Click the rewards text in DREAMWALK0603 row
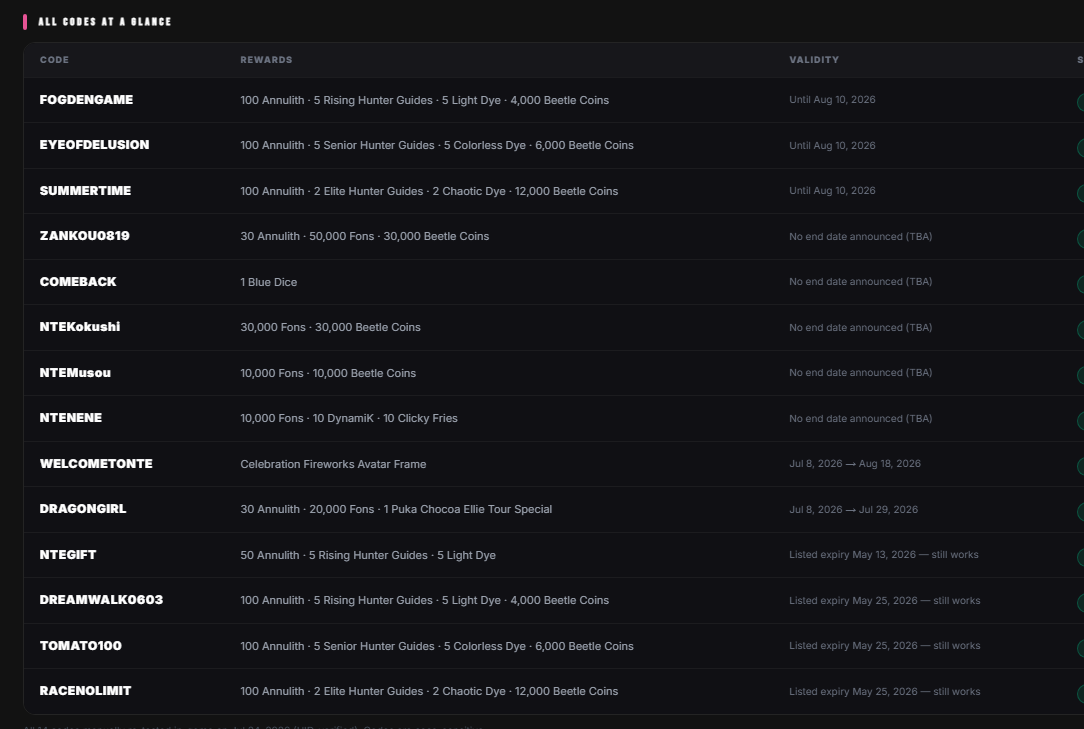The width and height of the screenshot is (1084, 729). [x=424, y=600]
